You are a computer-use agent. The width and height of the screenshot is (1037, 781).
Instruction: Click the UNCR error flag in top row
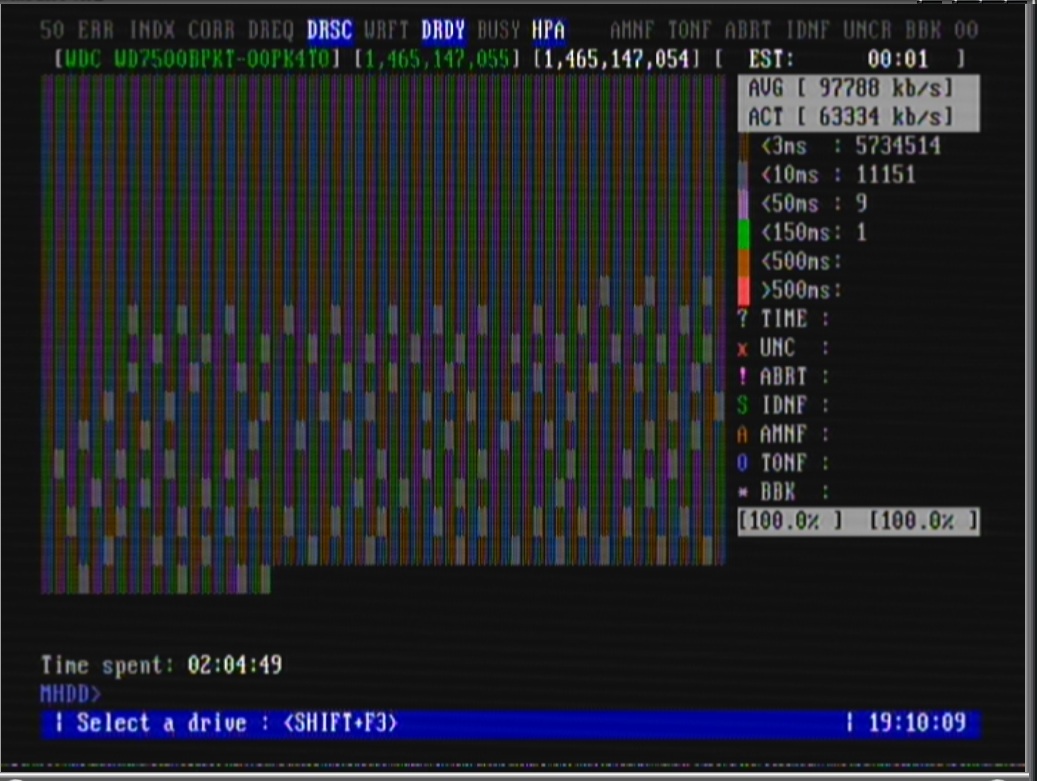click(x=867, y=30)
